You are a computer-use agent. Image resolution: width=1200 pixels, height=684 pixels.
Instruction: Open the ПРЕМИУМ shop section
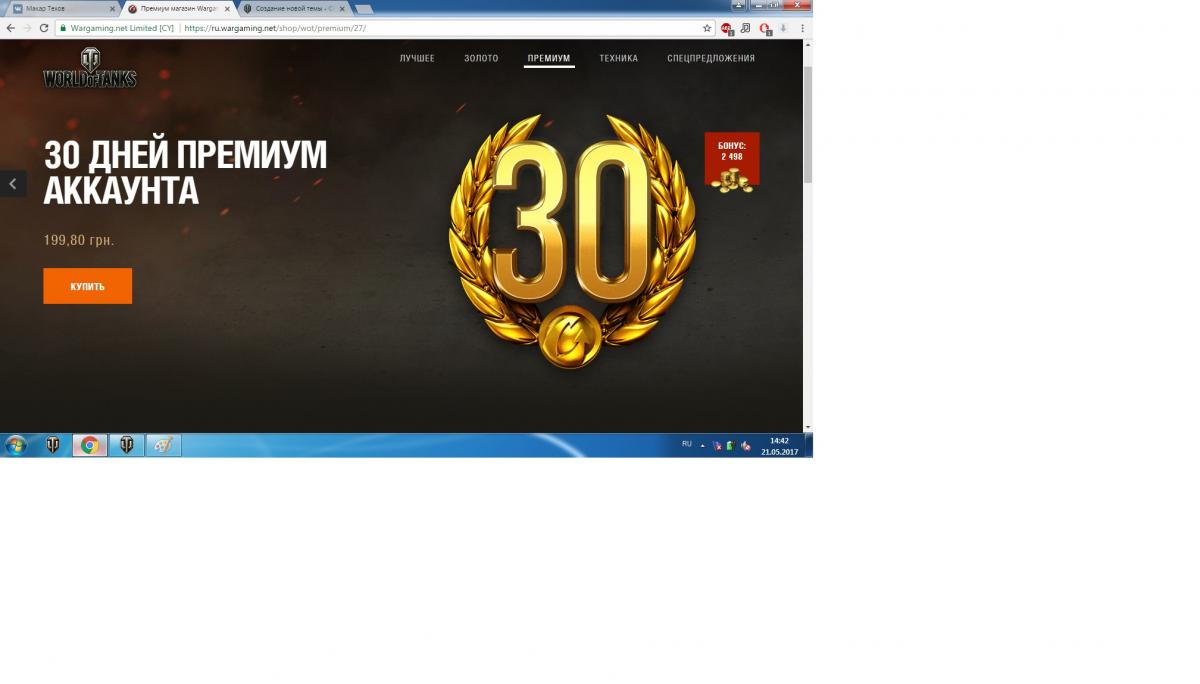(x=549, y=58)
